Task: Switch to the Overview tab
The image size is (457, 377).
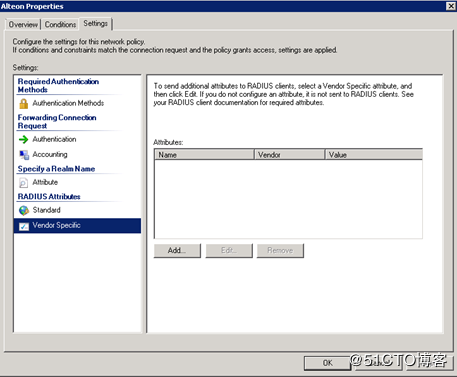Action: [23, 24]
